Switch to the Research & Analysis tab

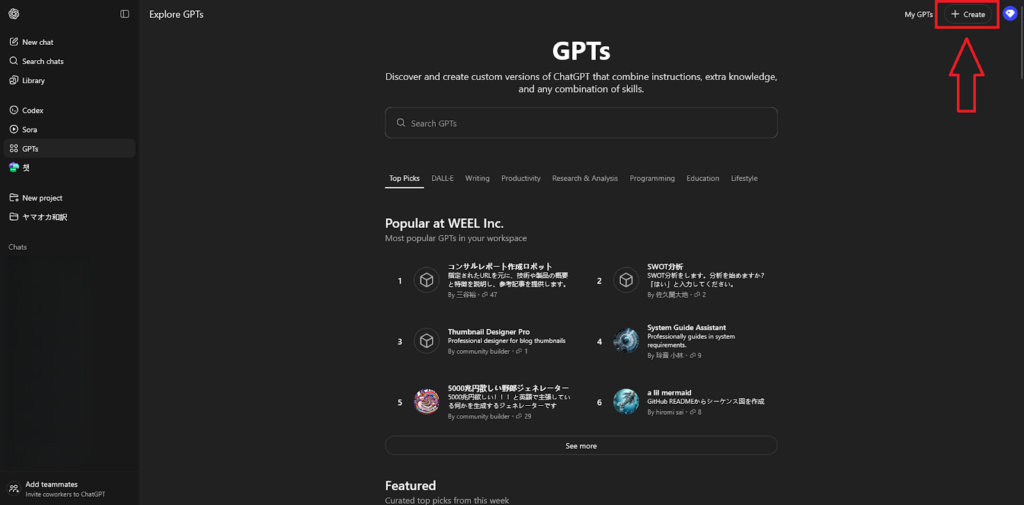coord(584,178)
